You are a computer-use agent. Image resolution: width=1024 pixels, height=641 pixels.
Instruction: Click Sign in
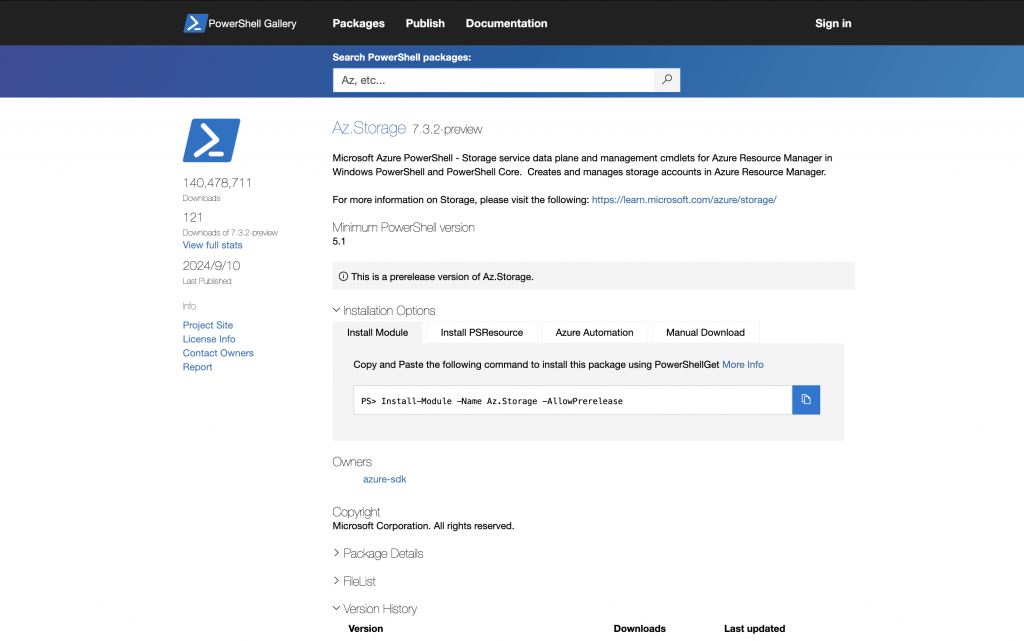(x=833, y=23)
